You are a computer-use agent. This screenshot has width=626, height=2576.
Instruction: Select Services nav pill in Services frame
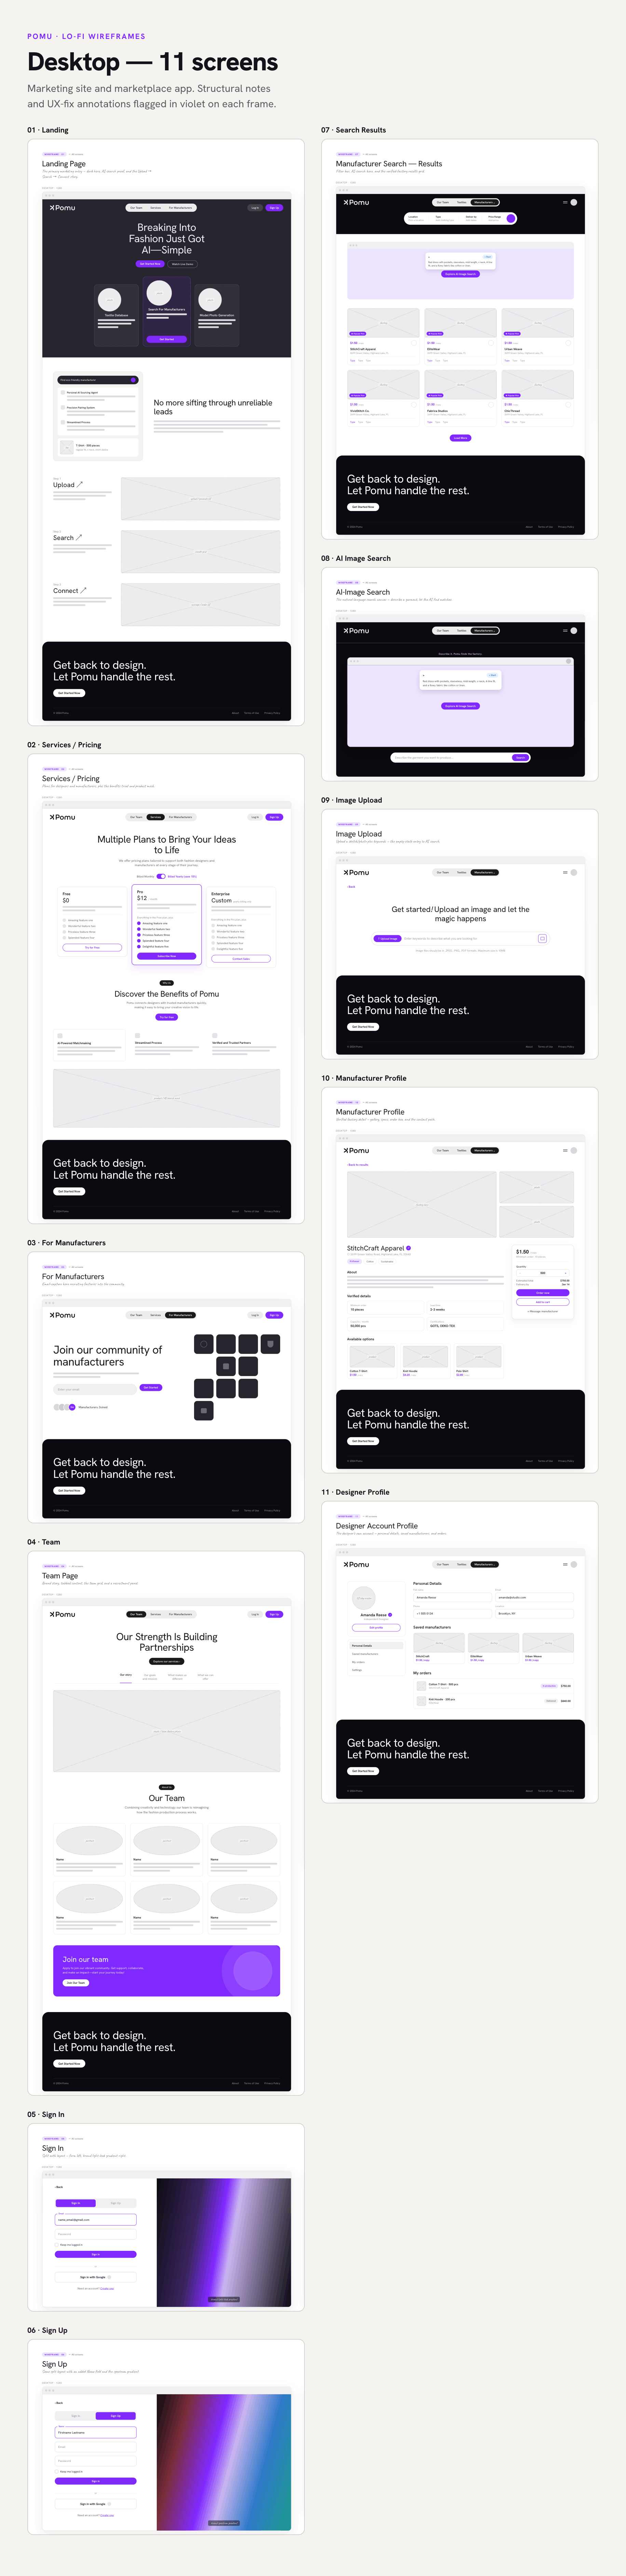click(x=156, y=817)
